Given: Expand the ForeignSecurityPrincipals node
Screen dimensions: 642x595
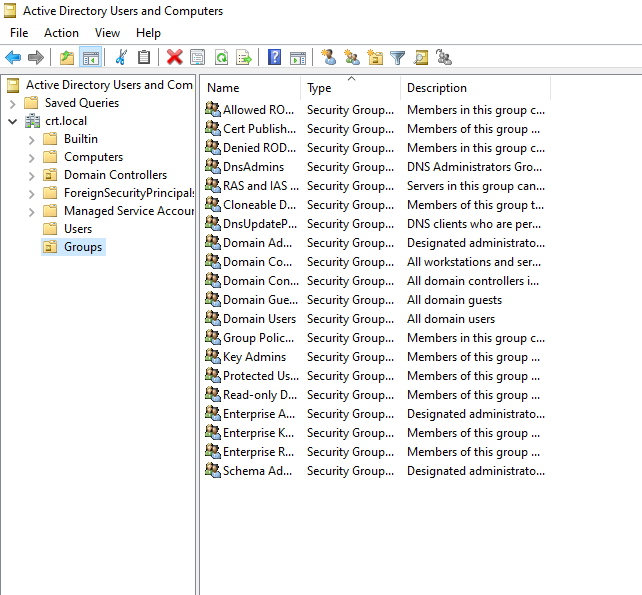Looking at the screenshot, I should (x=32, y=194).
